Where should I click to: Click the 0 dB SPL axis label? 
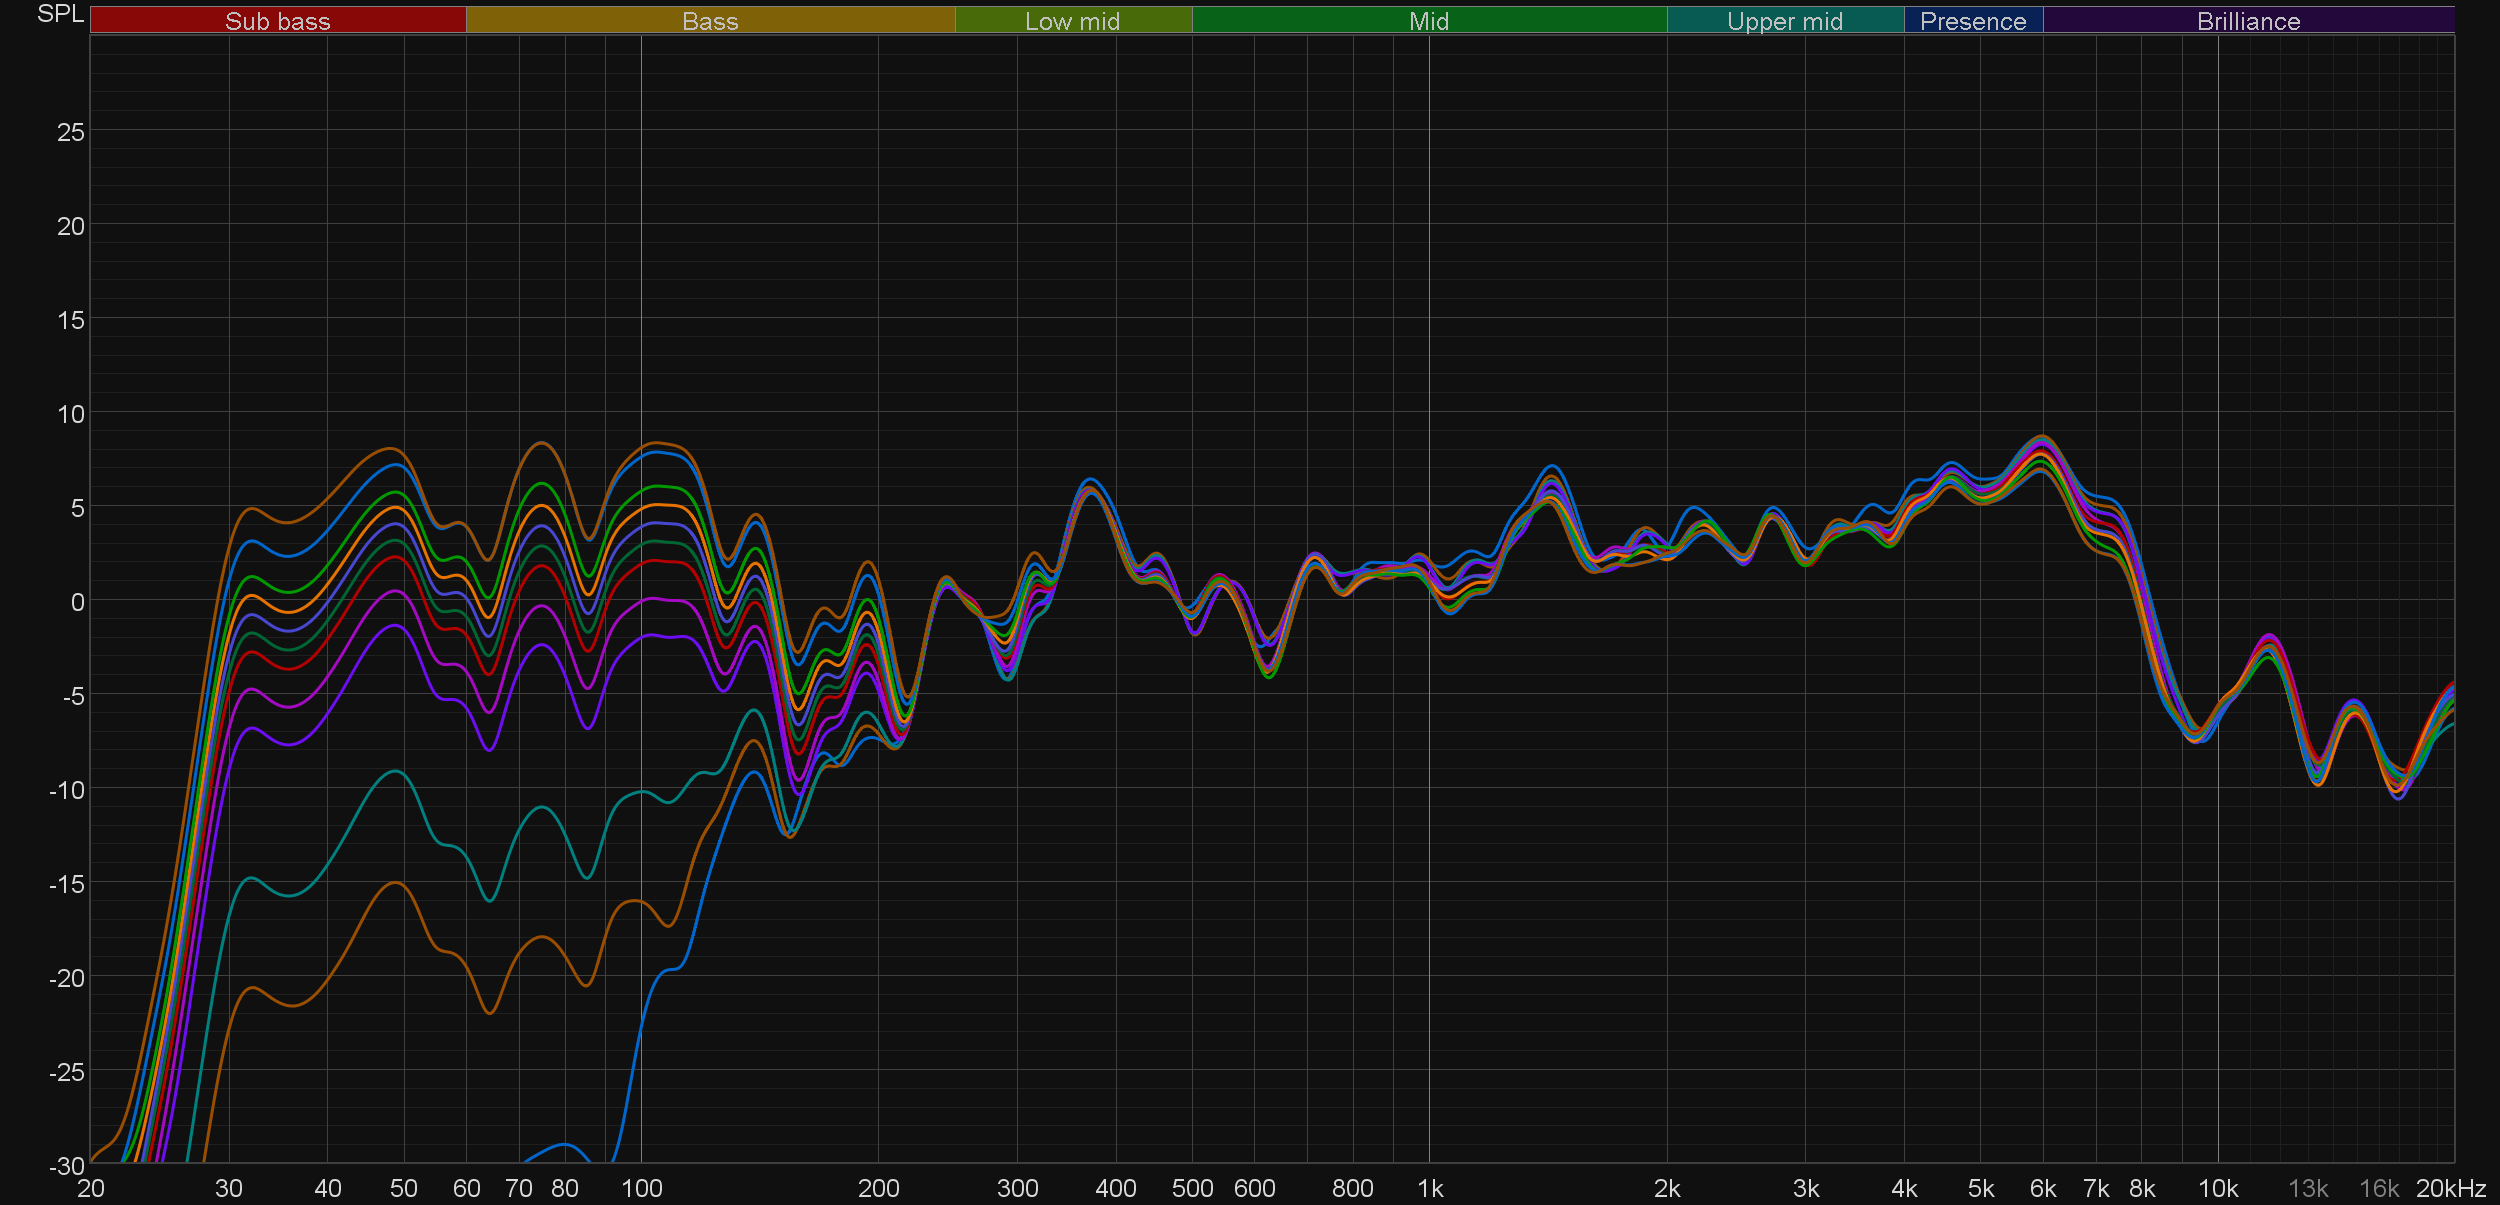click(77, 602)
